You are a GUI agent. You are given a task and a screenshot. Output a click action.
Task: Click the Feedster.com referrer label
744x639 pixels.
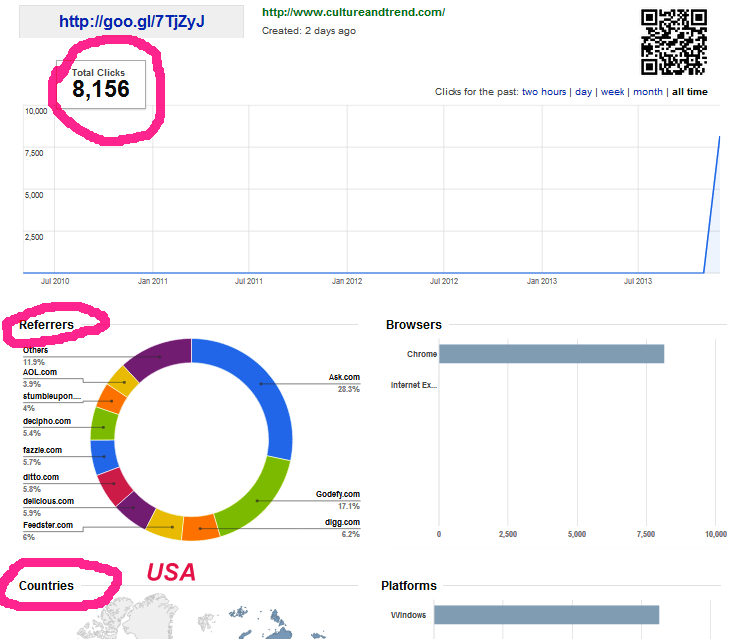47,525
